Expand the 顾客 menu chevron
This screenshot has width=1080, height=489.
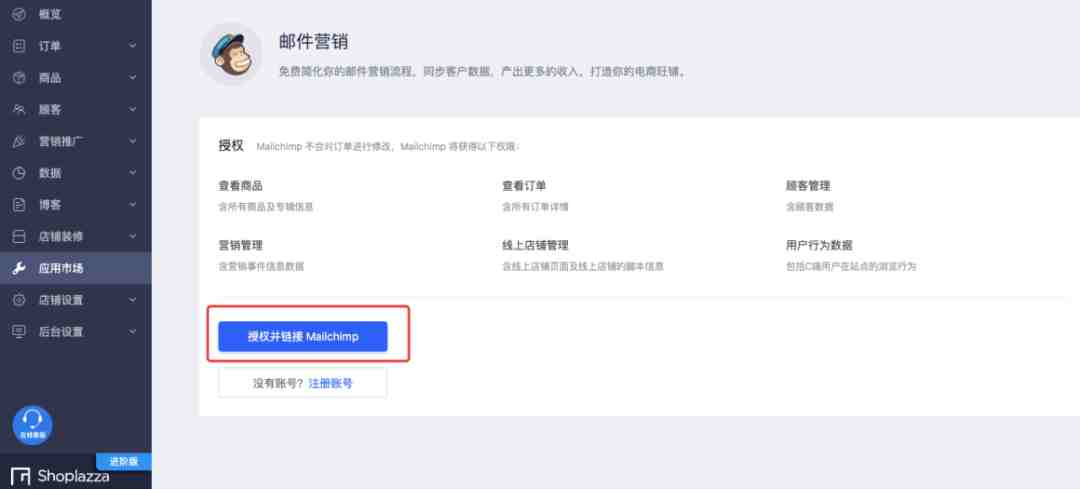132,110
